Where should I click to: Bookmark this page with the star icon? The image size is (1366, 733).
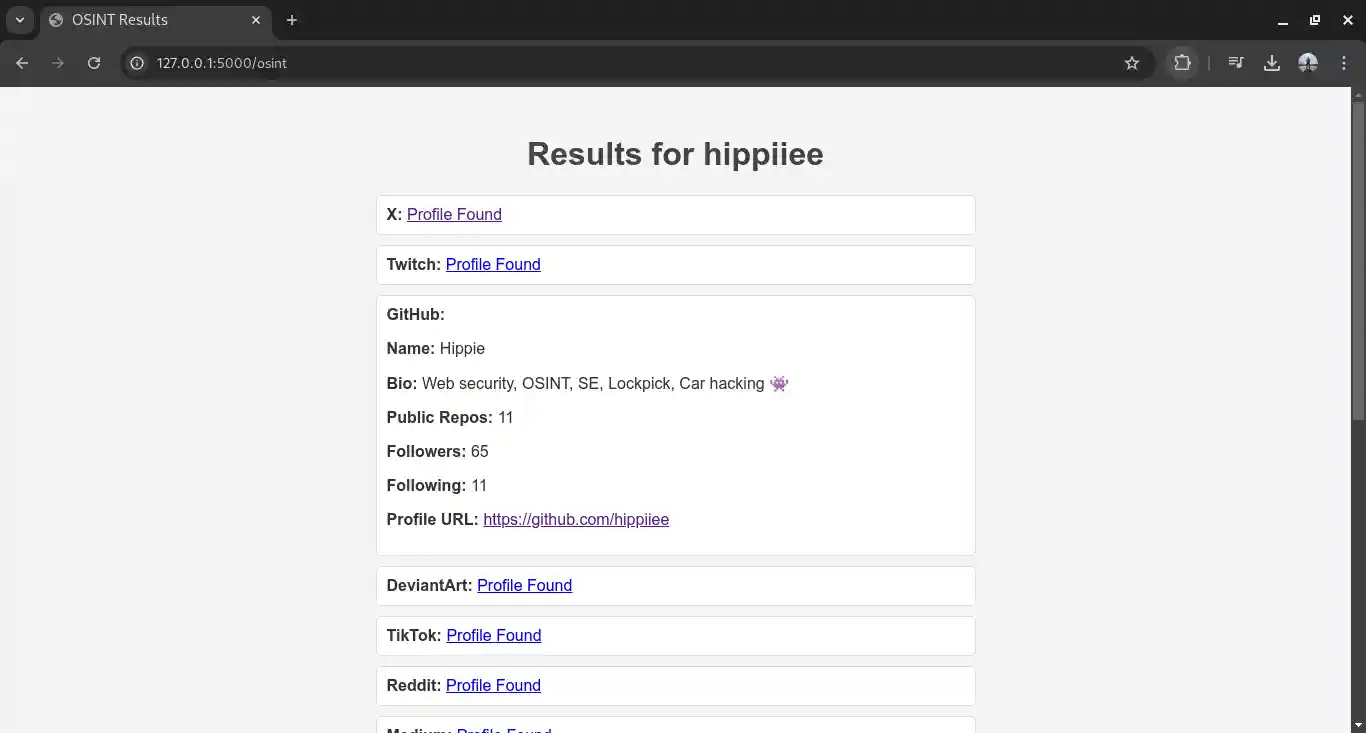[1132, 63]
